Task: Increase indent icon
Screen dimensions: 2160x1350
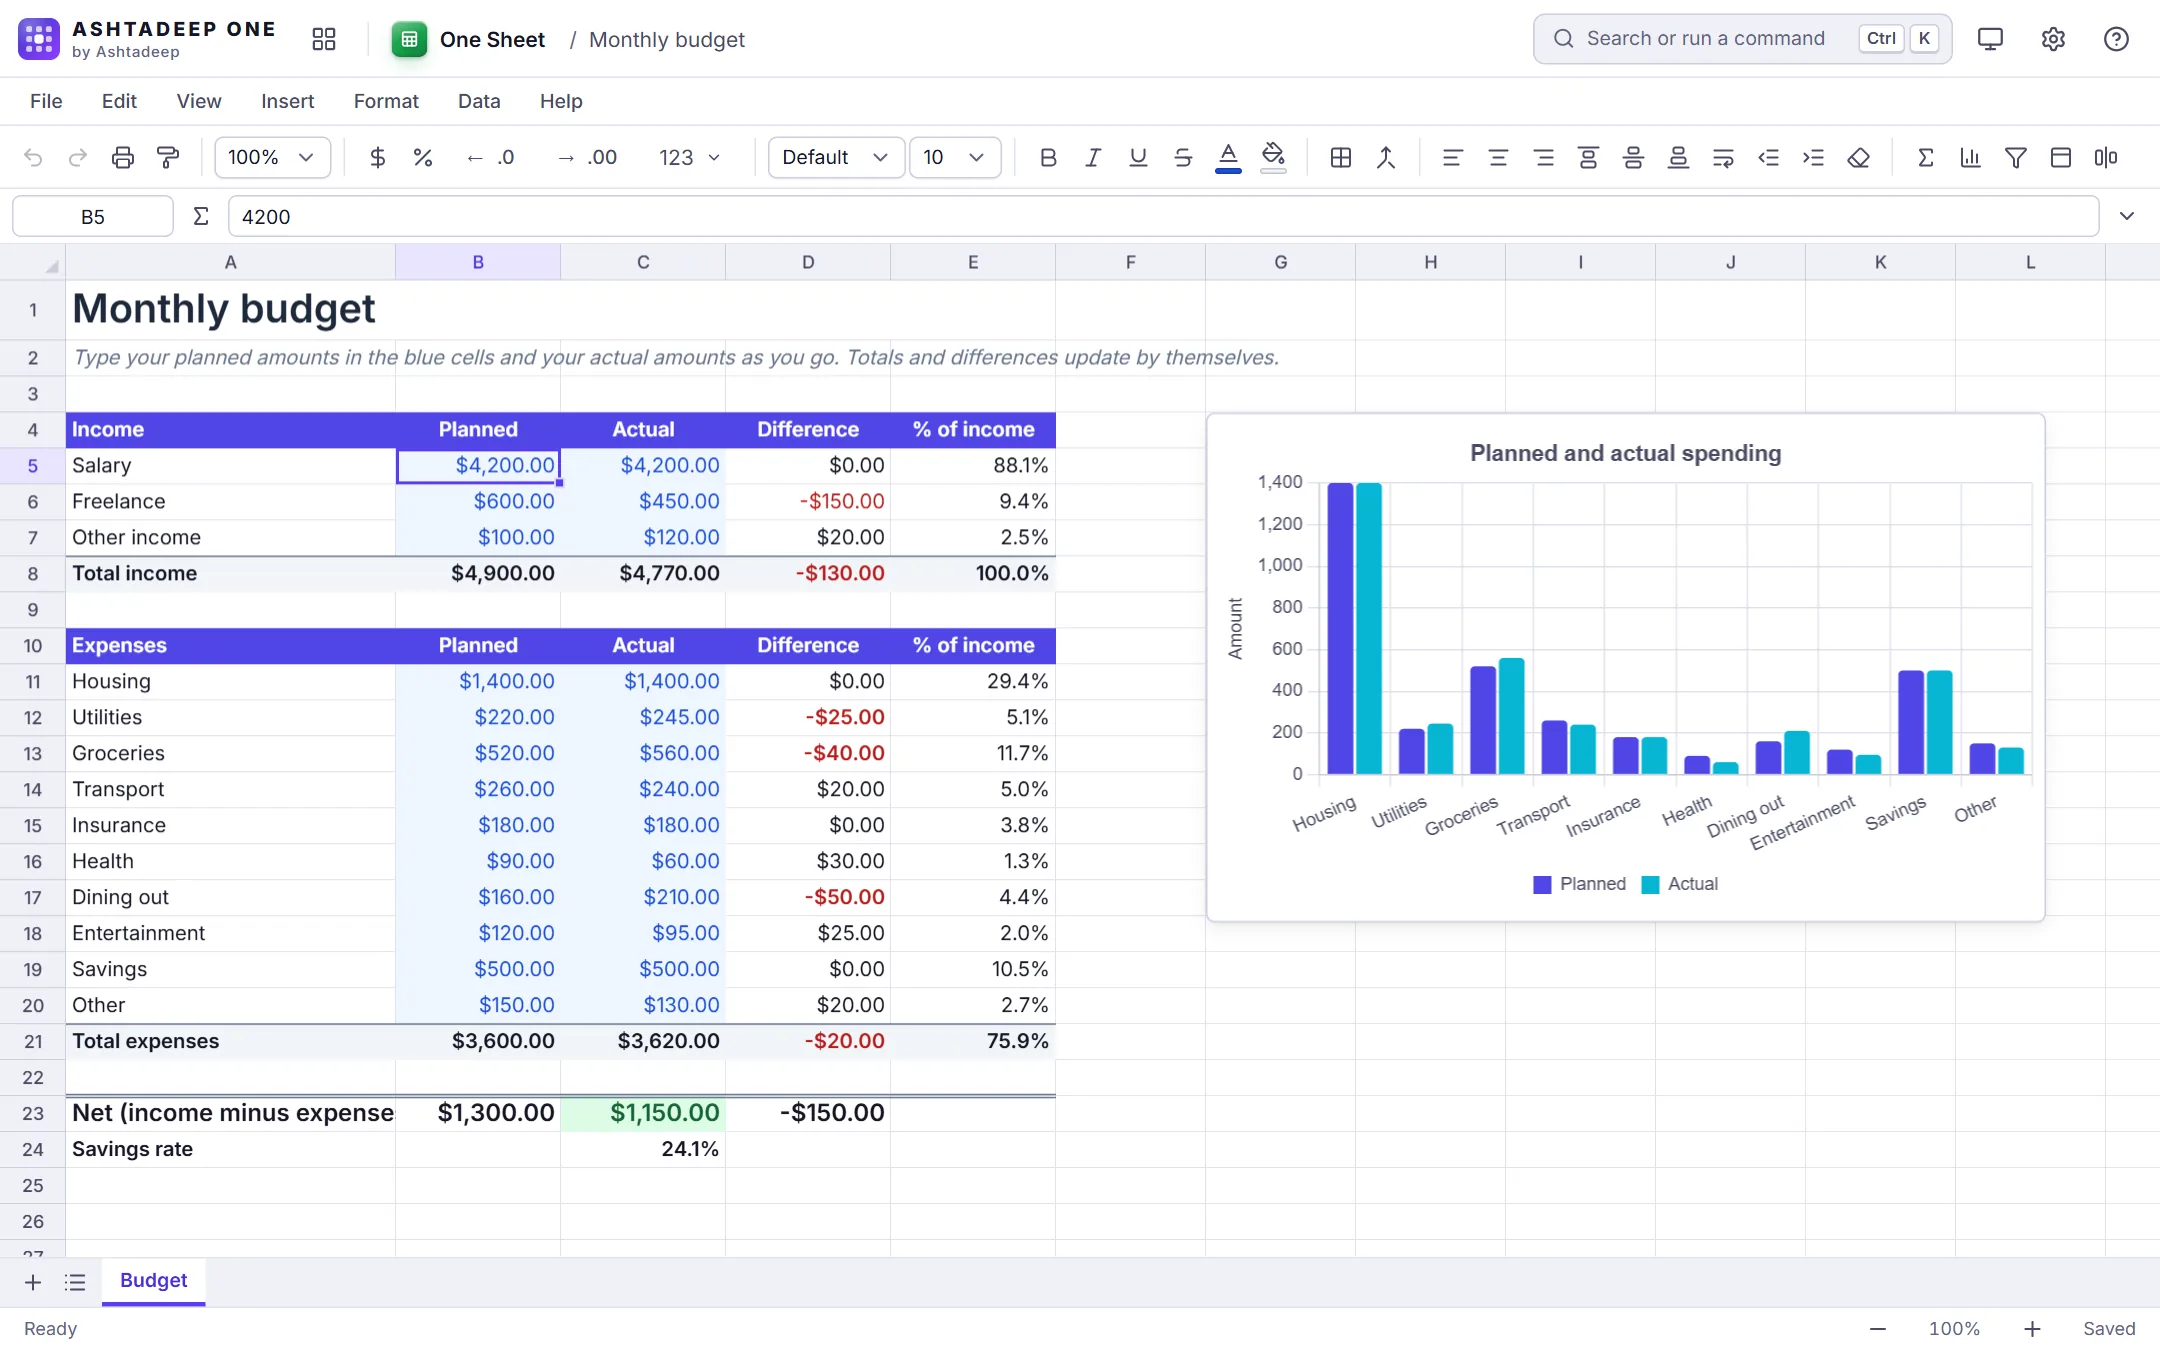Action: click(1813, 157)
